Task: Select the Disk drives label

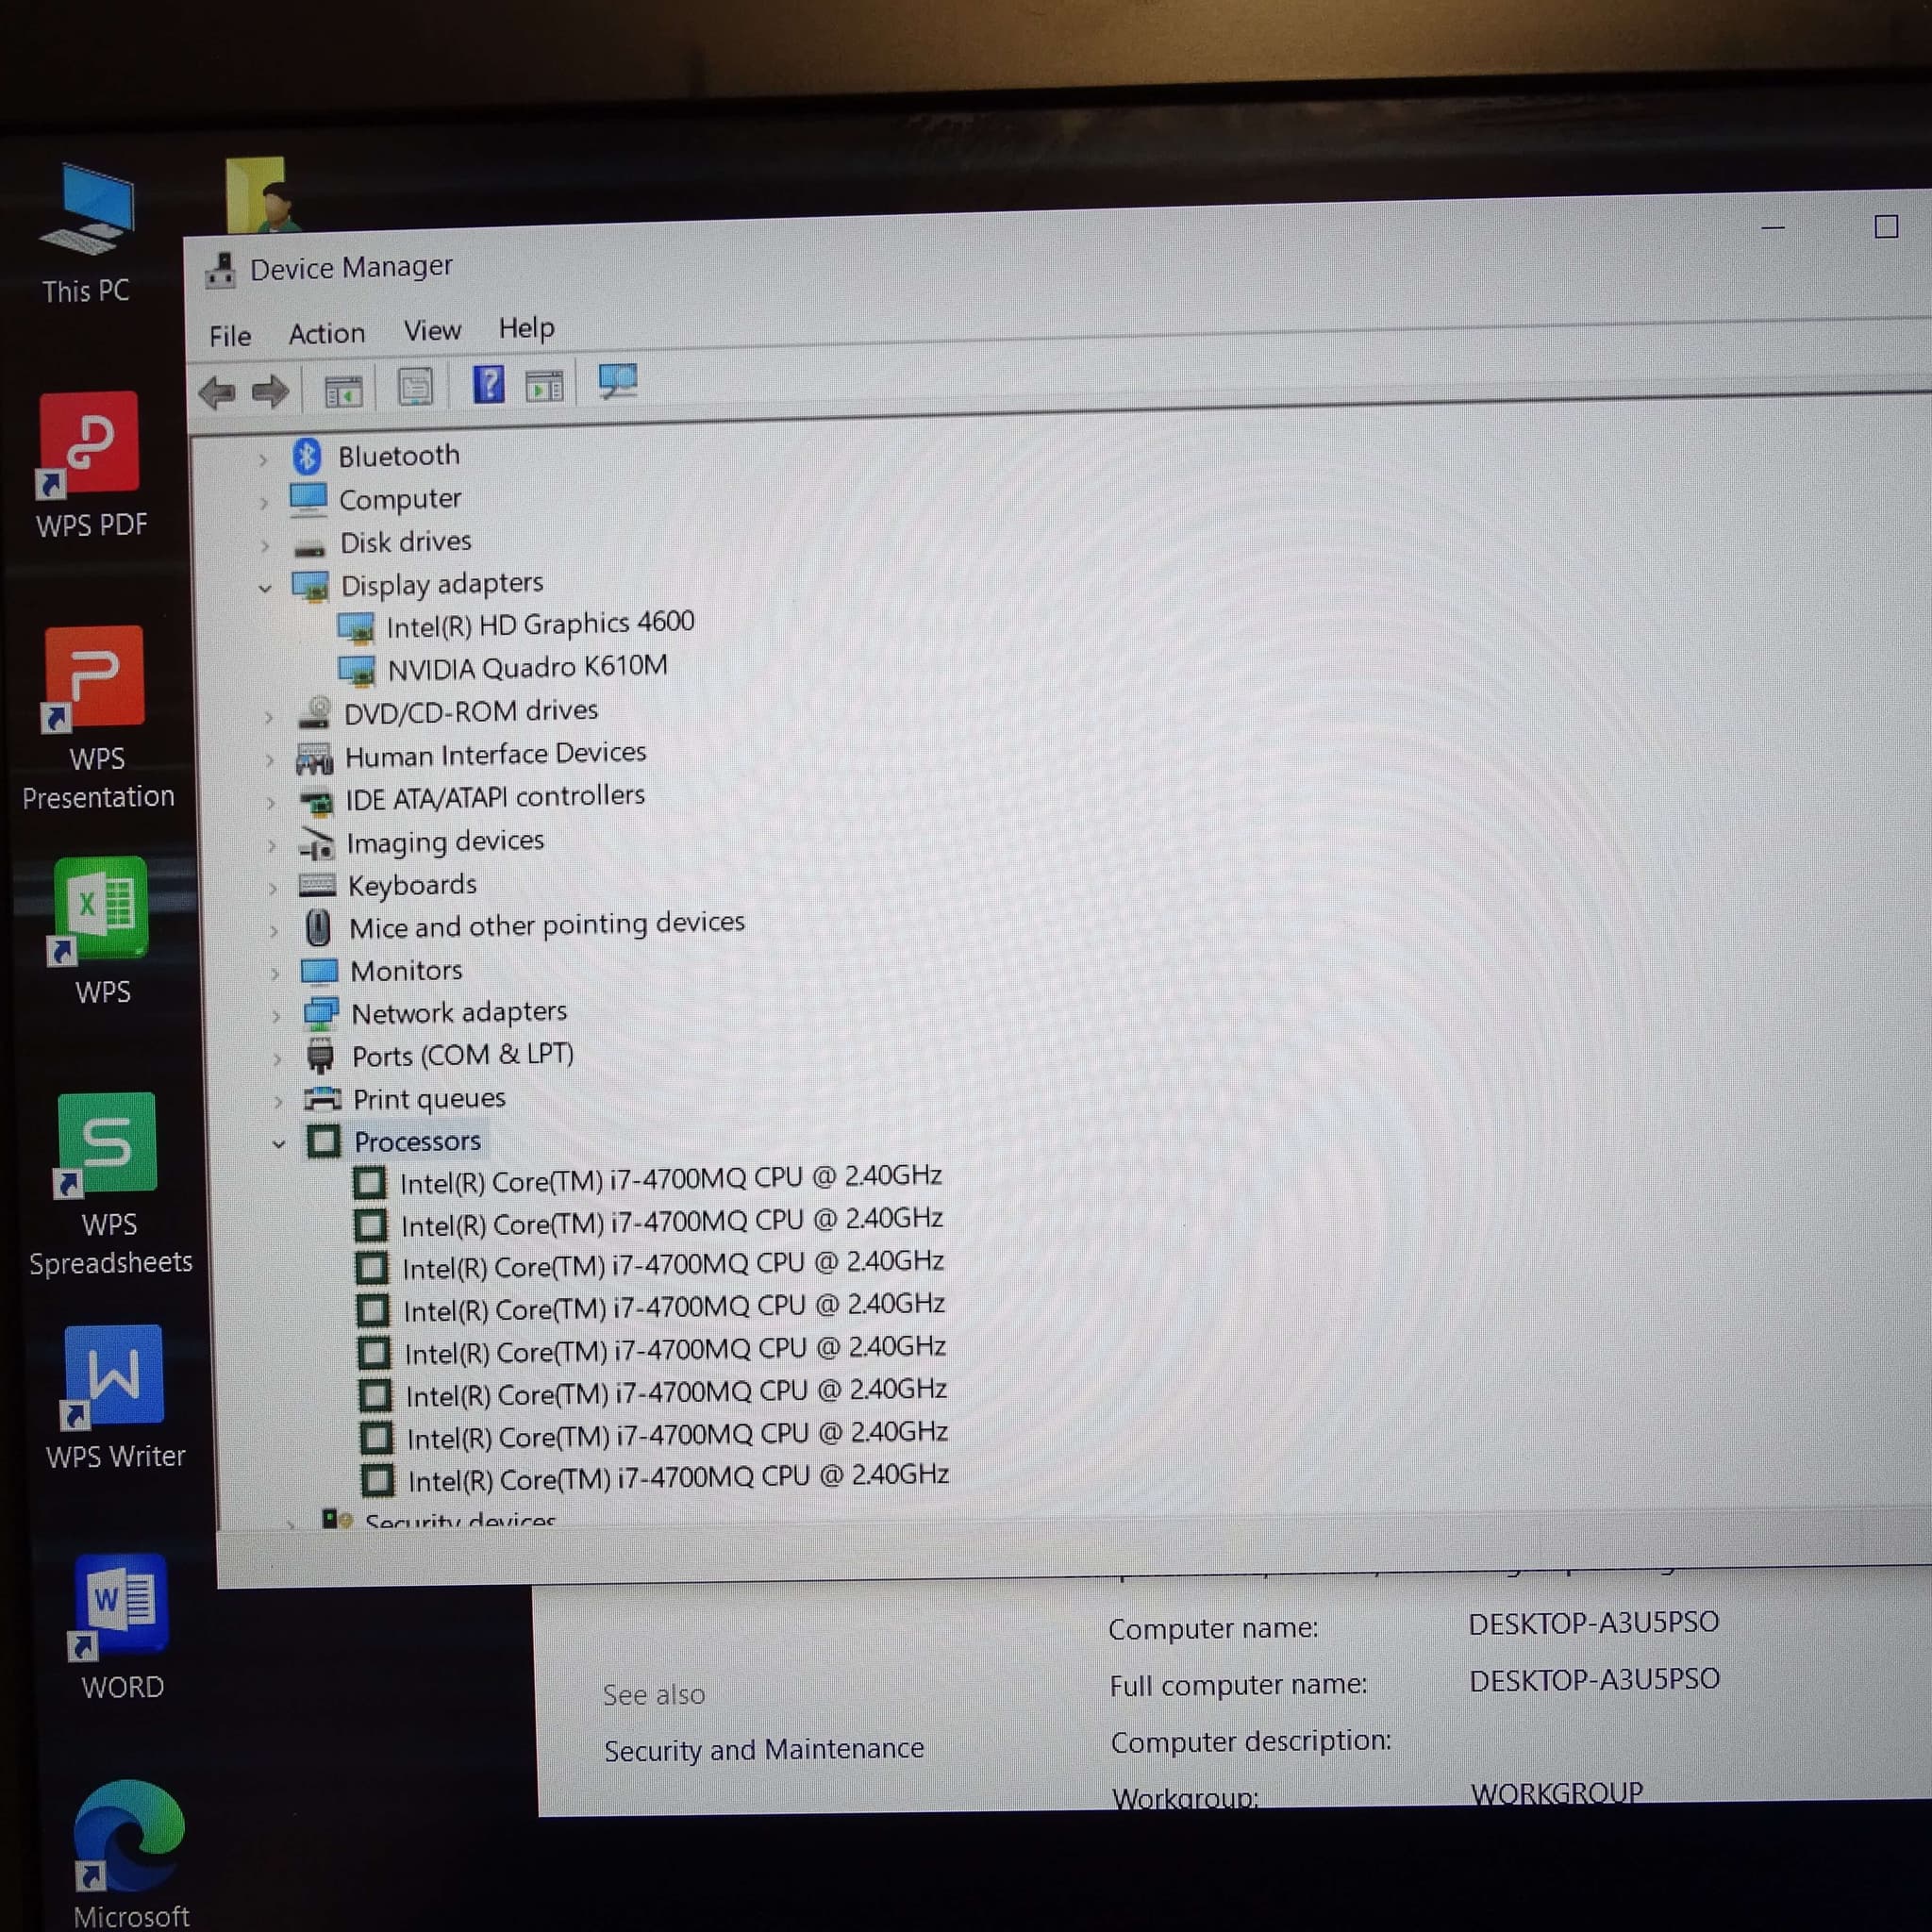Action: coord(405,542)
